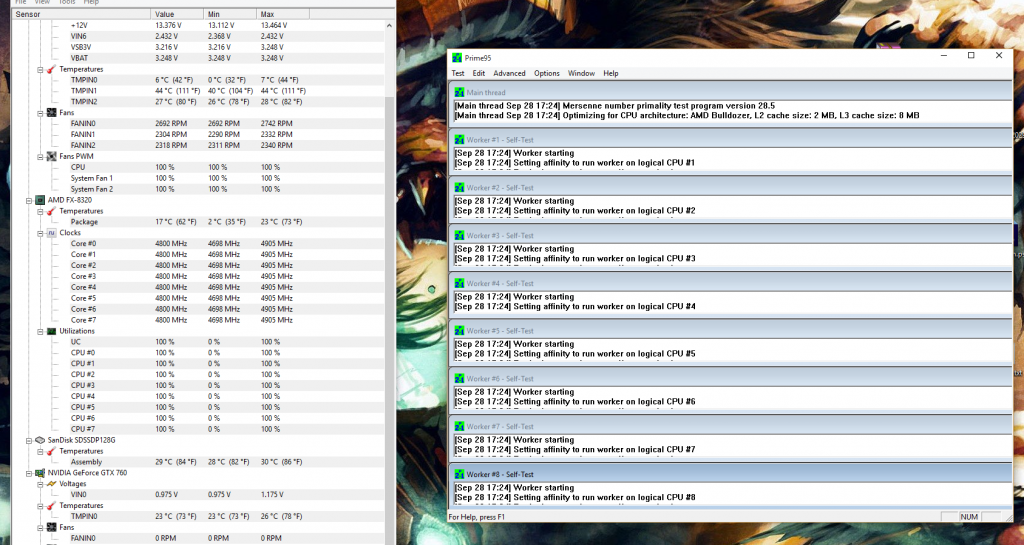
Task: Open the Window menu in Prime95
Action: click(581, 73)
